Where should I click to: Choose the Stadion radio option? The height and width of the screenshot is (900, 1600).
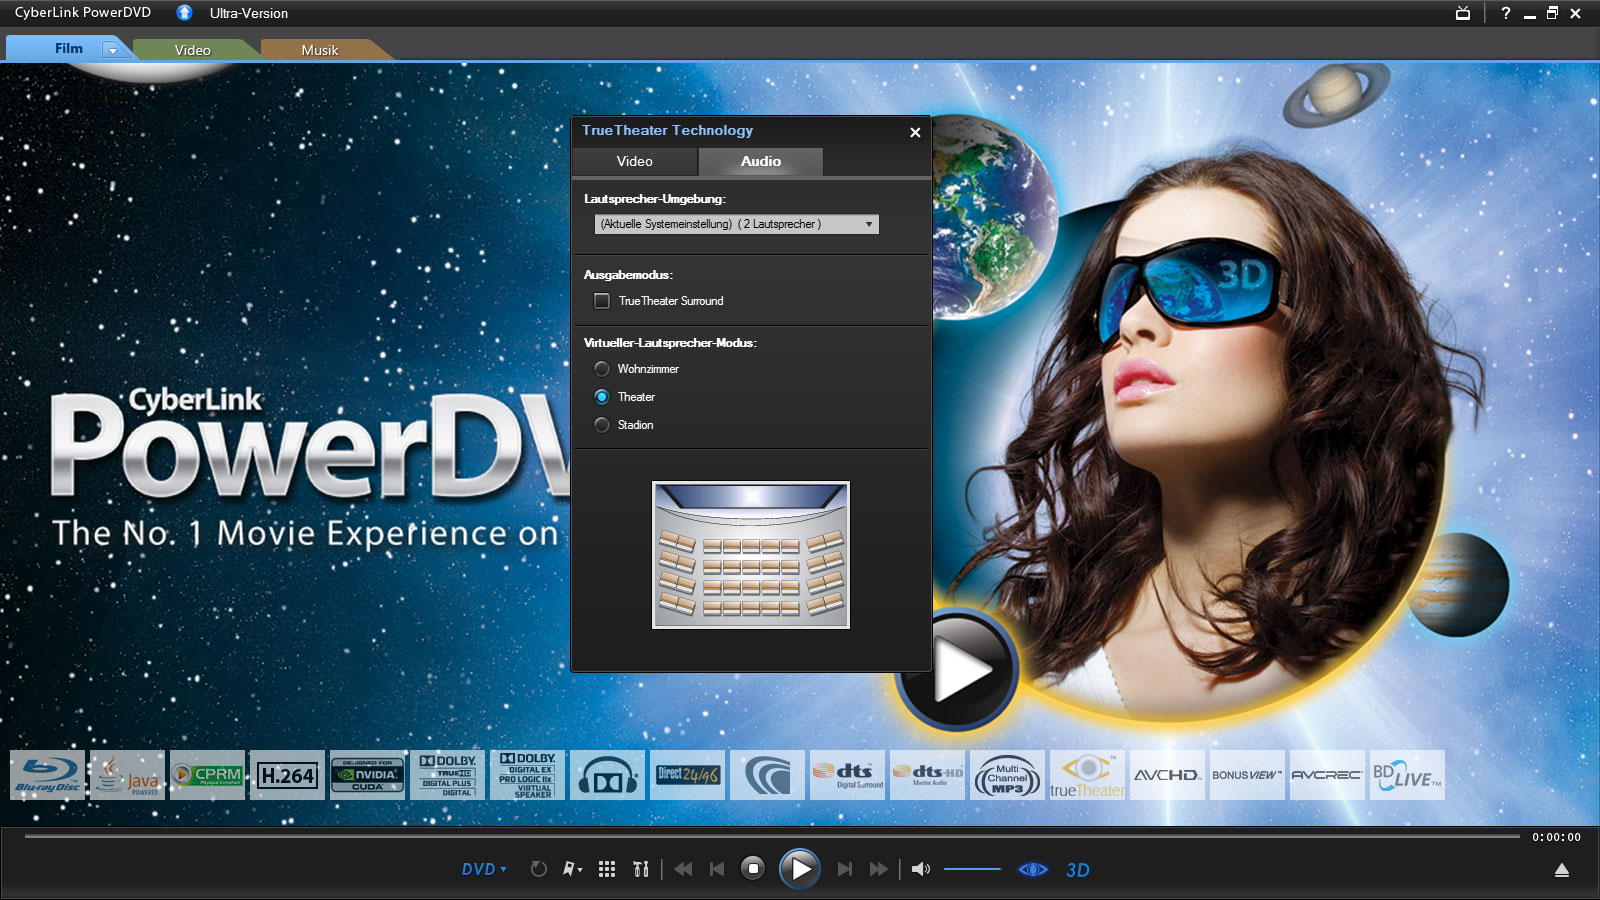[x=602, y=425]
